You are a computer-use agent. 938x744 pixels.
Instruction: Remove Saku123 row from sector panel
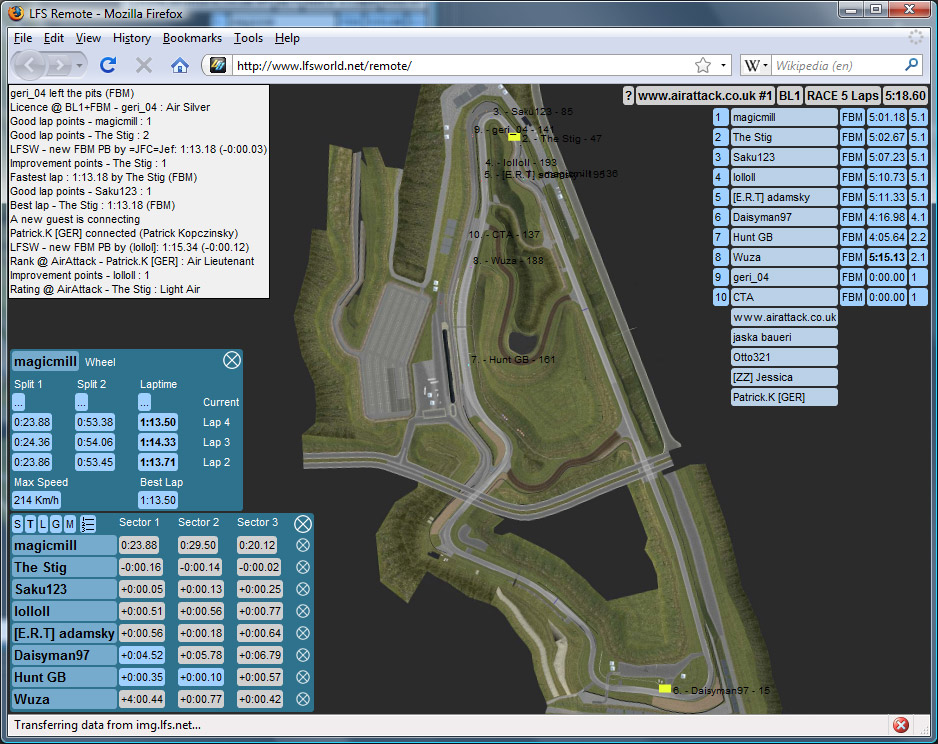303,589
